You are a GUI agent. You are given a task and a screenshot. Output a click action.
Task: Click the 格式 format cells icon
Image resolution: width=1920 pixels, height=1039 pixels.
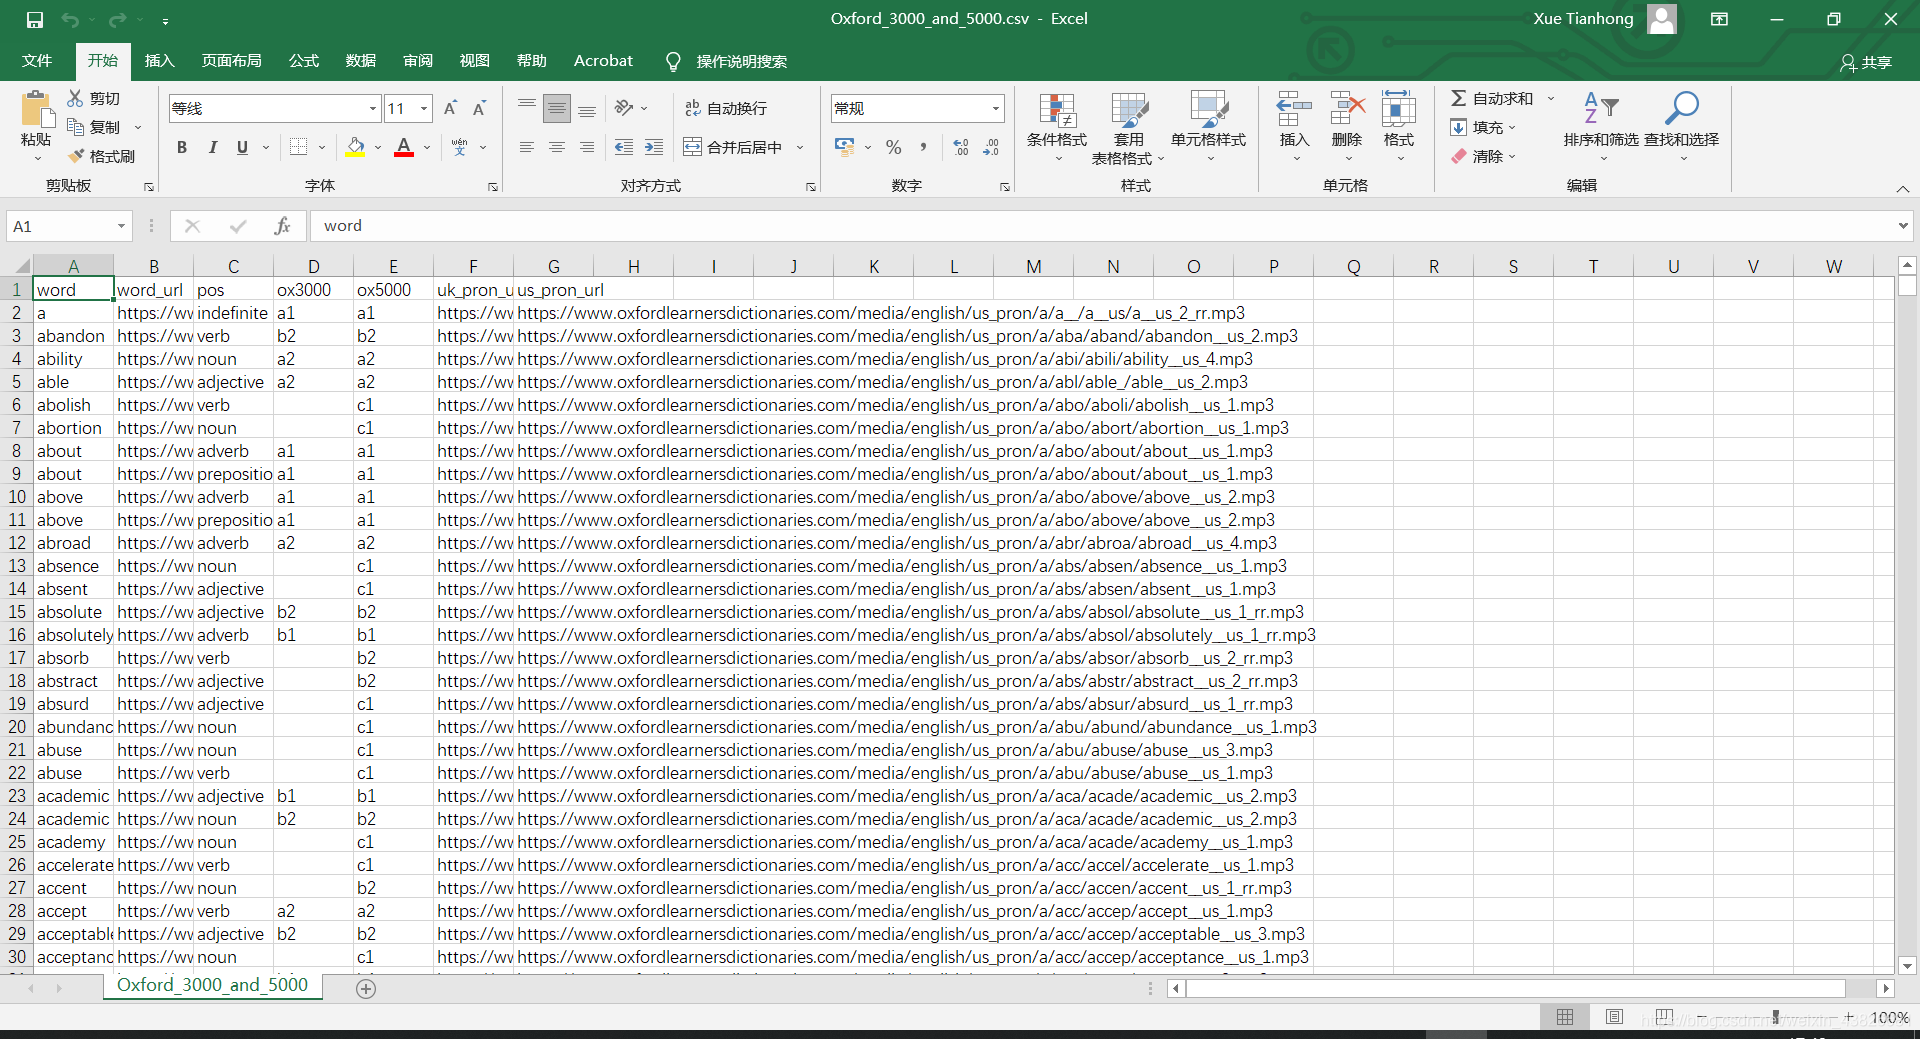tap(1398, 108)
